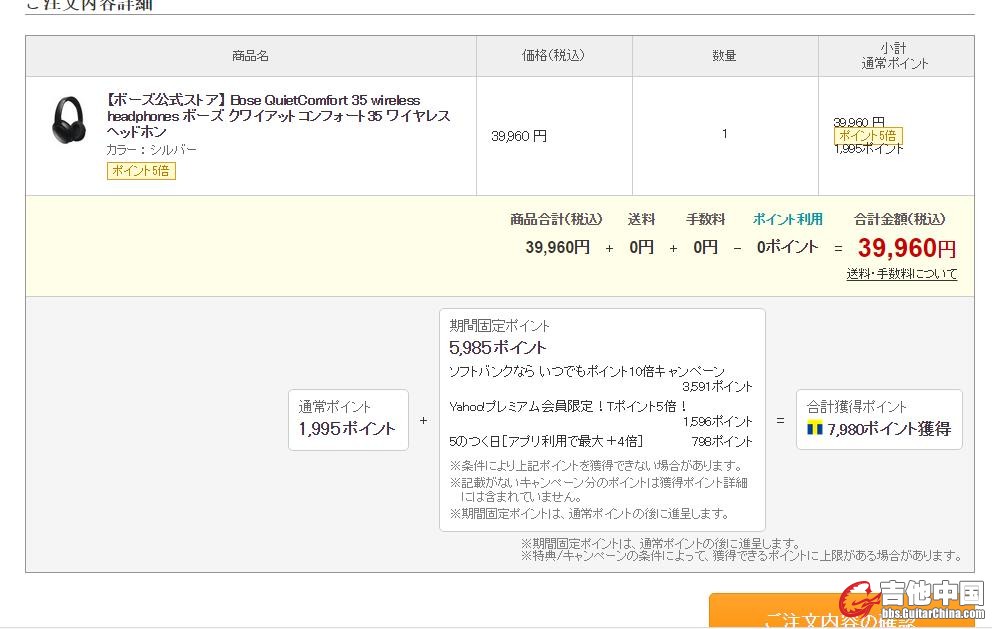The image size is (992, 629).
Task: Click the 0ポイント value
Action: click(x=787, y=247)
